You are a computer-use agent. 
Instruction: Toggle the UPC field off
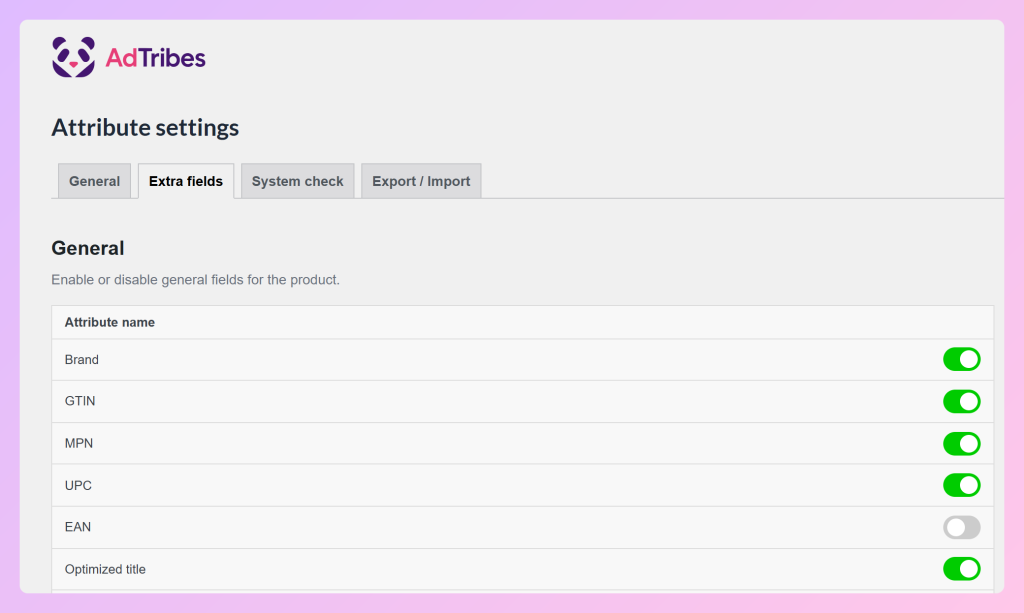[961, 485]
